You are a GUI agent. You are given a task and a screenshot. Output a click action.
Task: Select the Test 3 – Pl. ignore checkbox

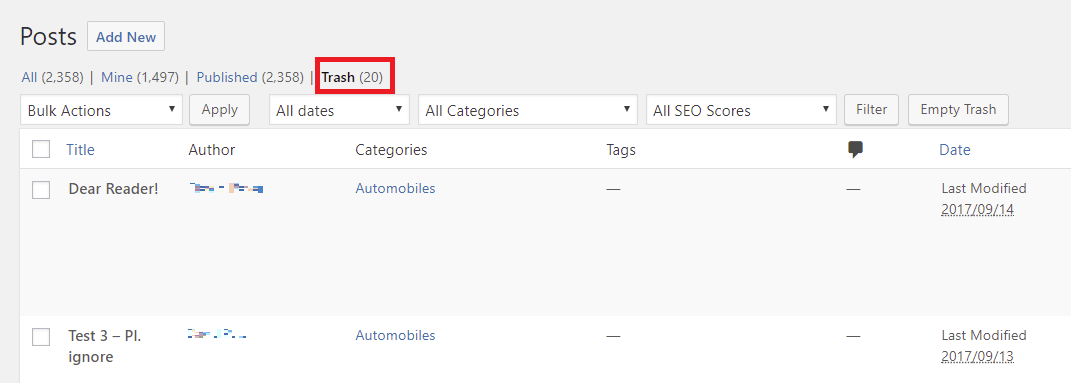point(41,337)
